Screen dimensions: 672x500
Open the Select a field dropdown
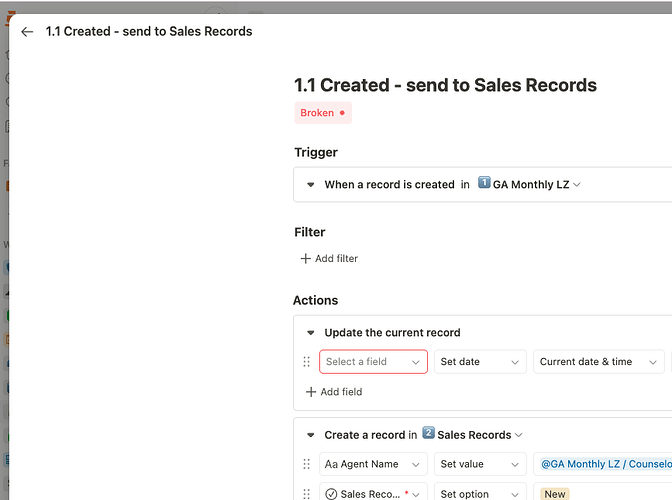373,362
